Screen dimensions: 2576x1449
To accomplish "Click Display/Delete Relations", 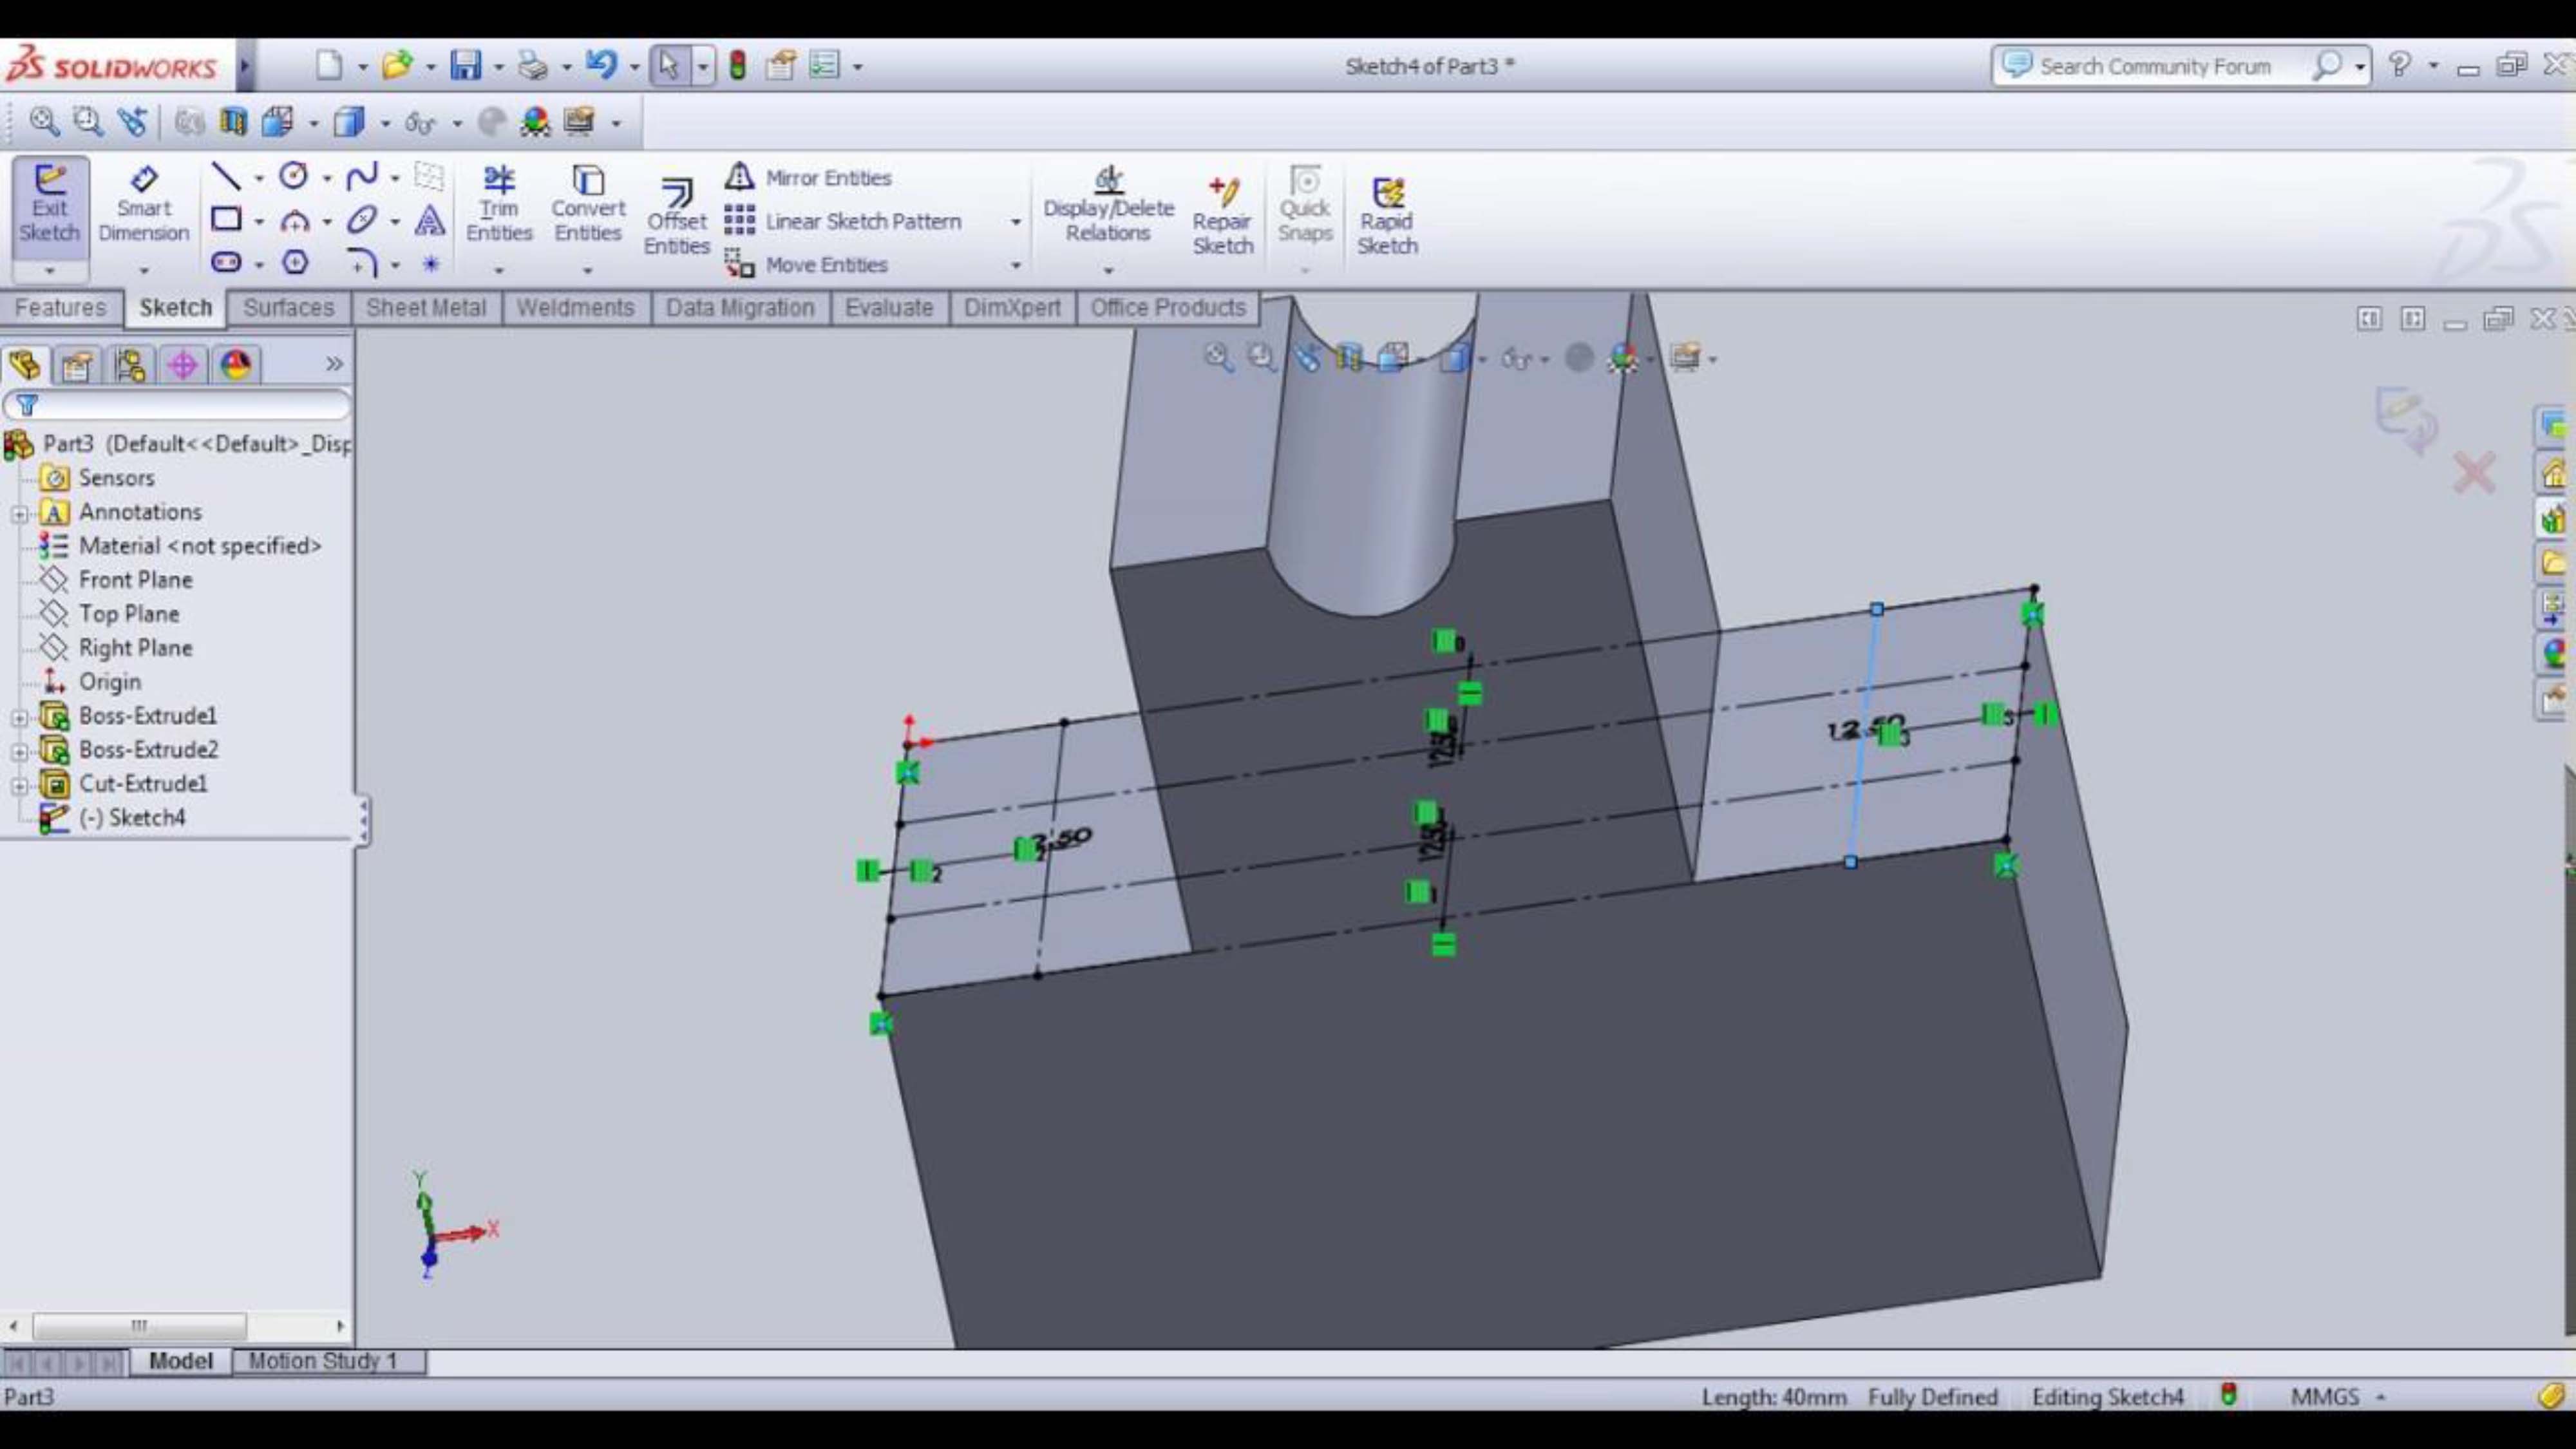I will (1108, 205).
